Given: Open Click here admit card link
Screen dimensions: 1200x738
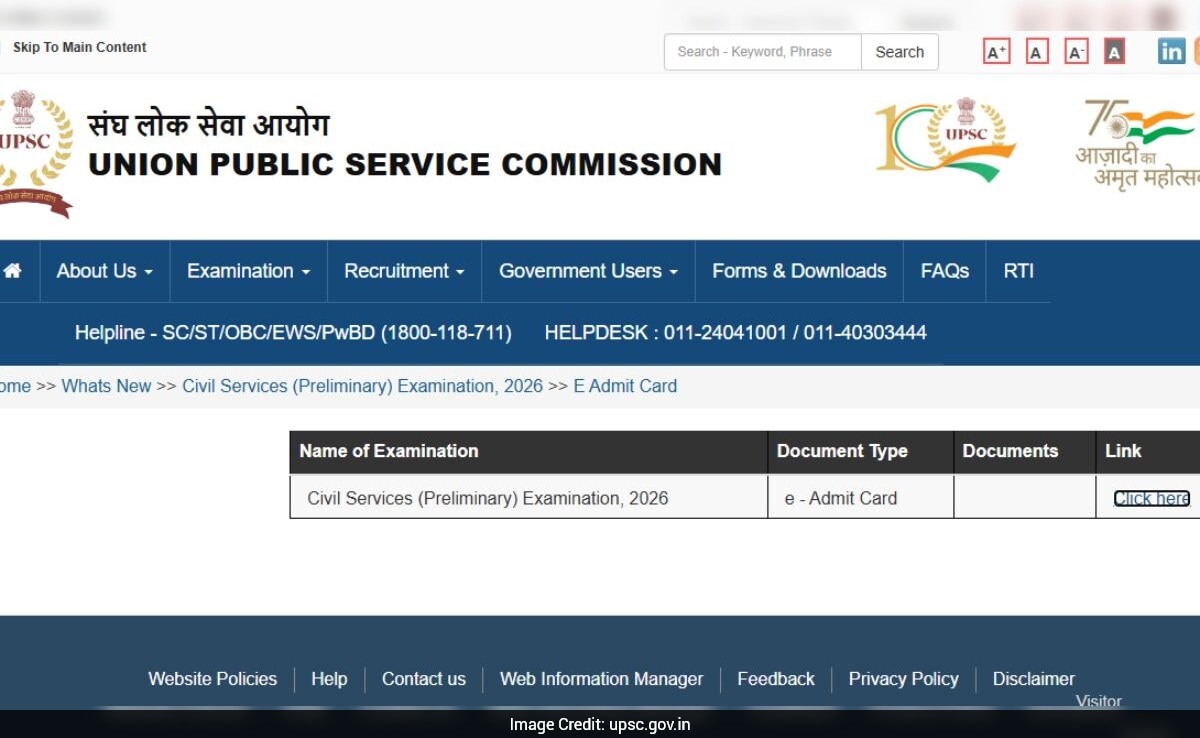Looking at the screenshot, I should [x=1152, y=498].
